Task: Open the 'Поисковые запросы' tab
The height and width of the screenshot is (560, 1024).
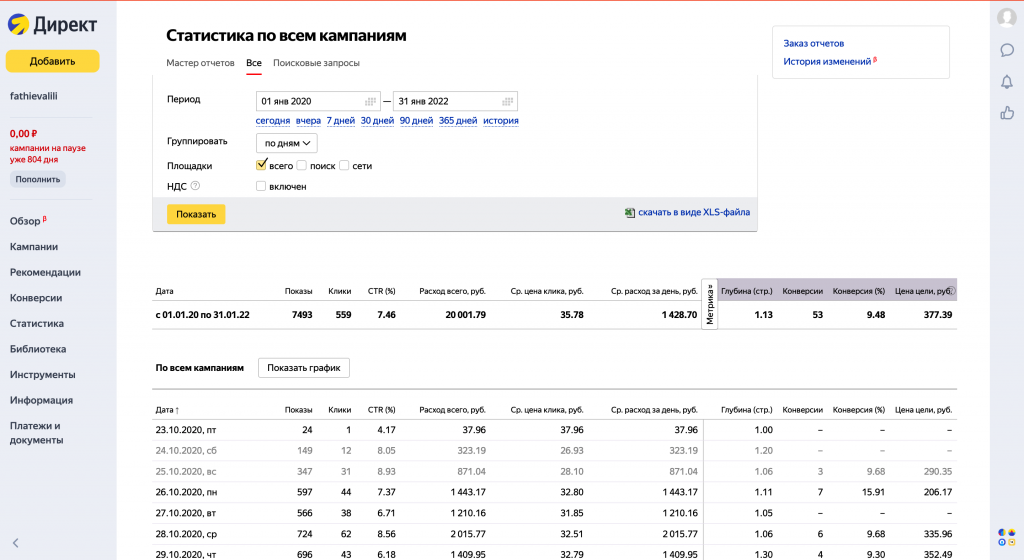Action: point(316,63)
